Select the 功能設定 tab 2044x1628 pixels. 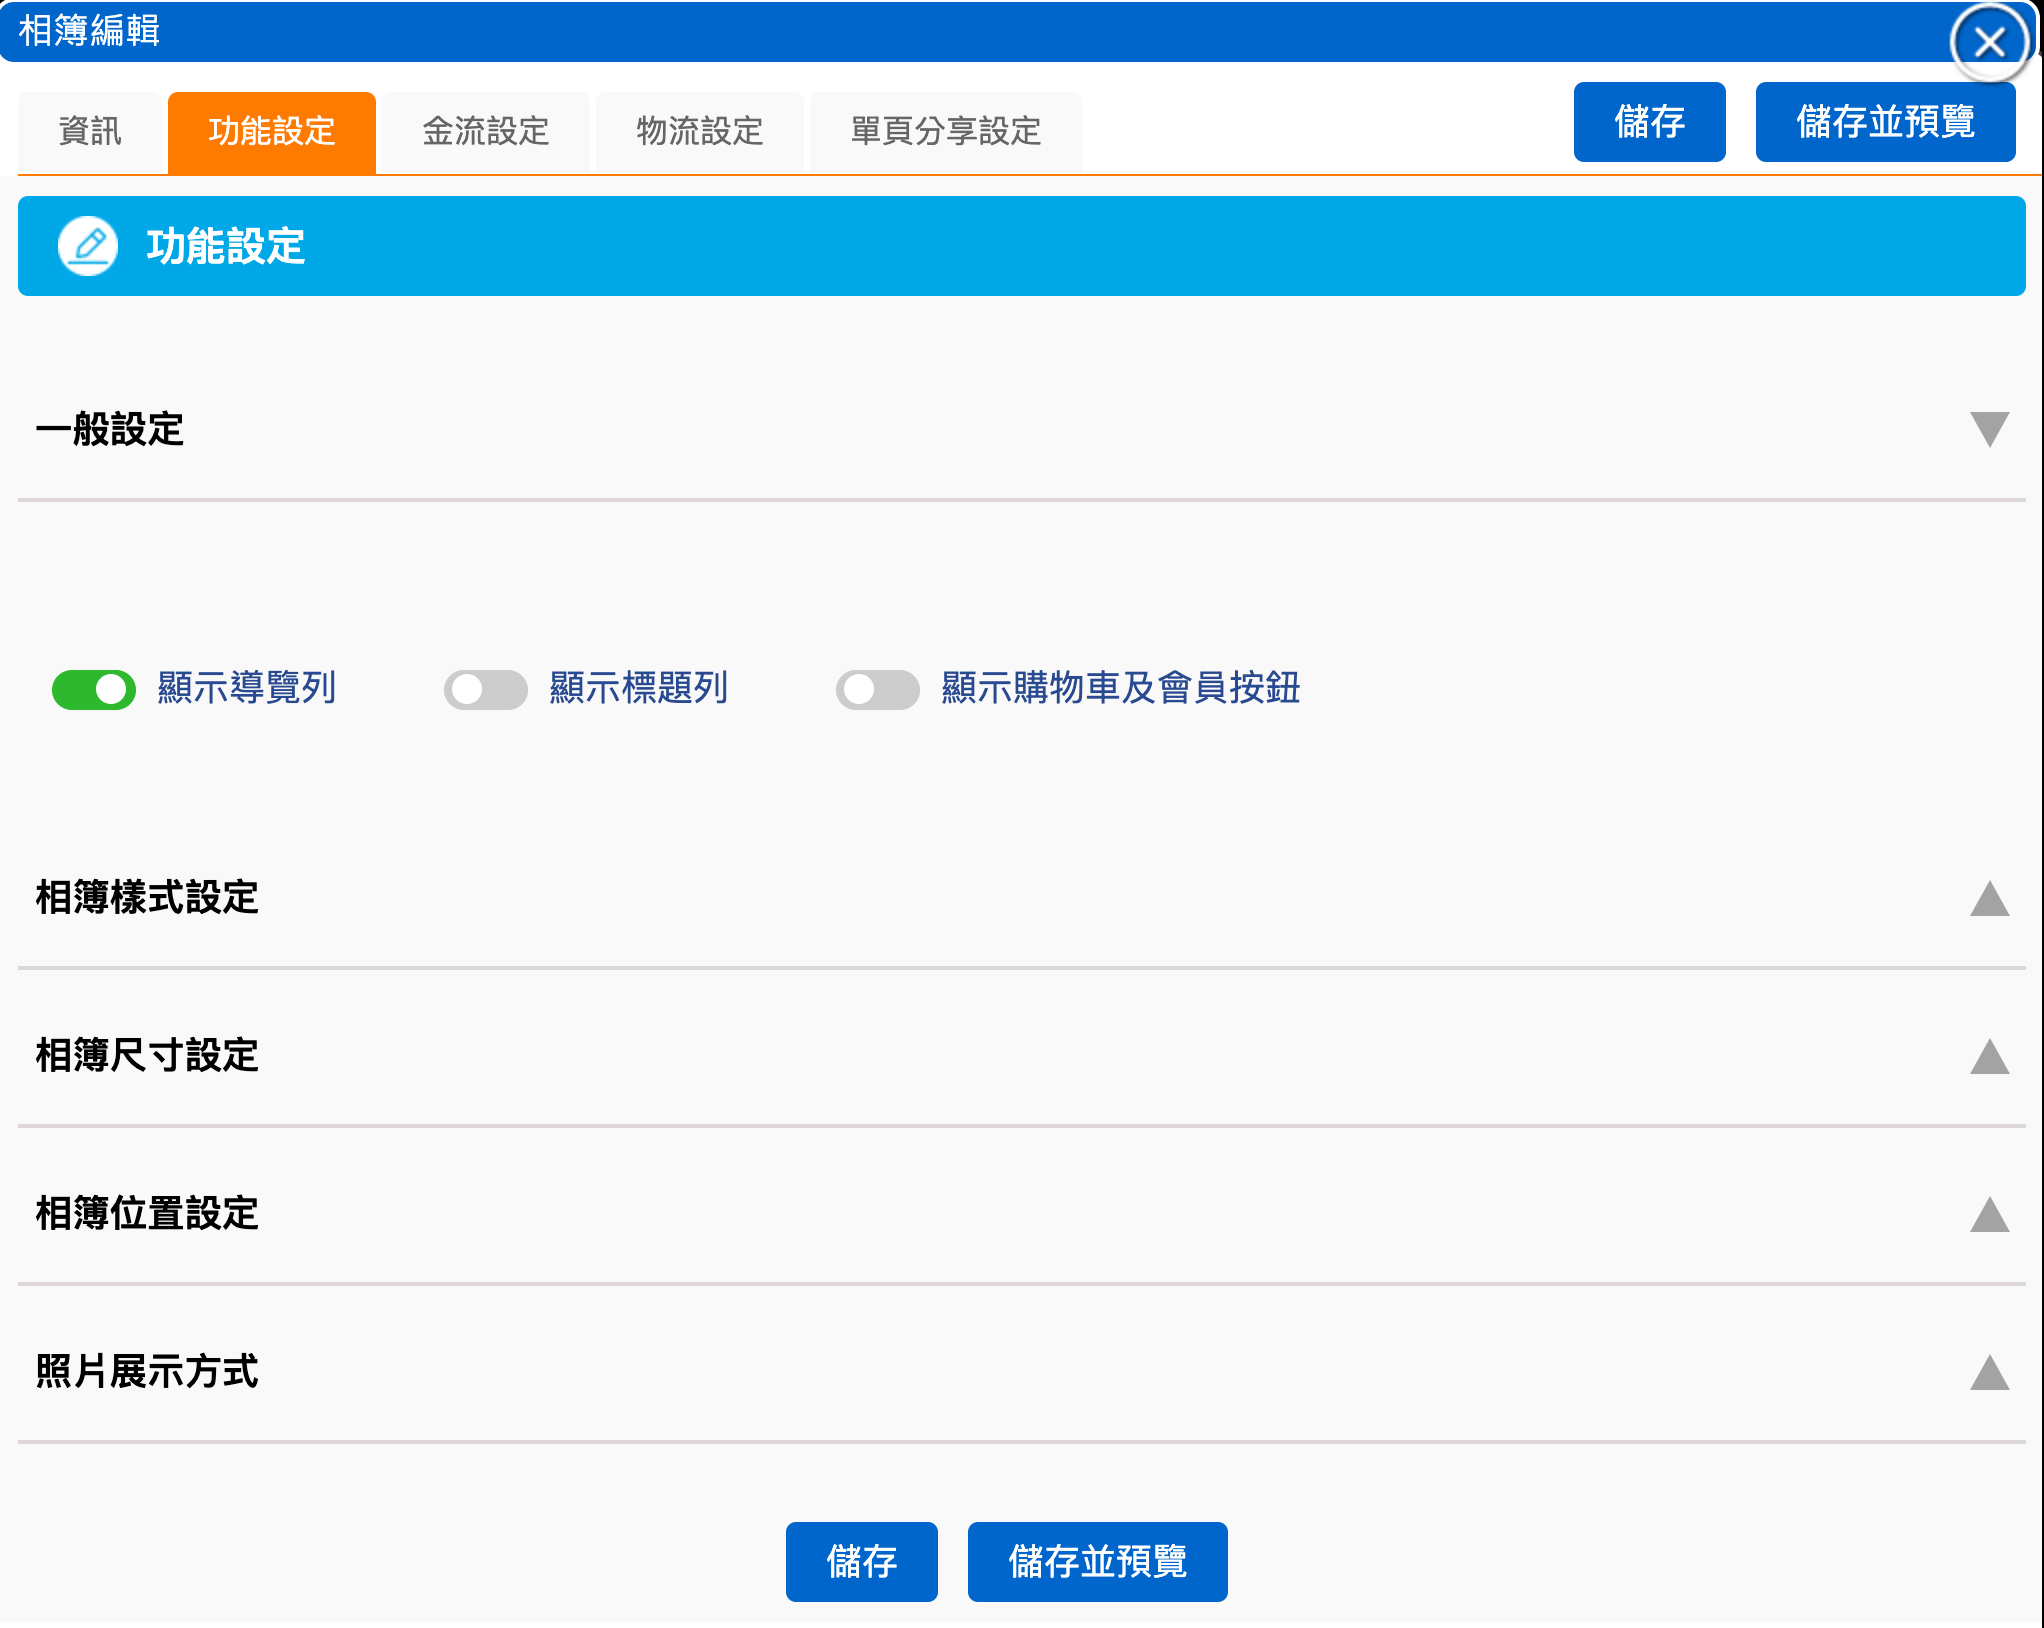(272, 131)
